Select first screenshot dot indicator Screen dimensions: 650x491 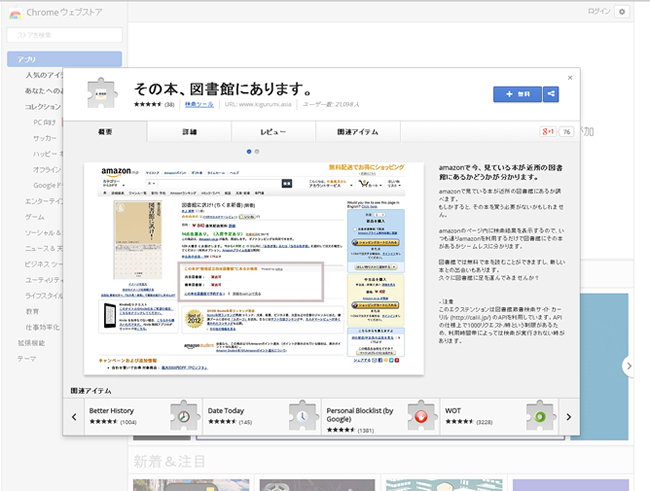click(x=249, y=152)
